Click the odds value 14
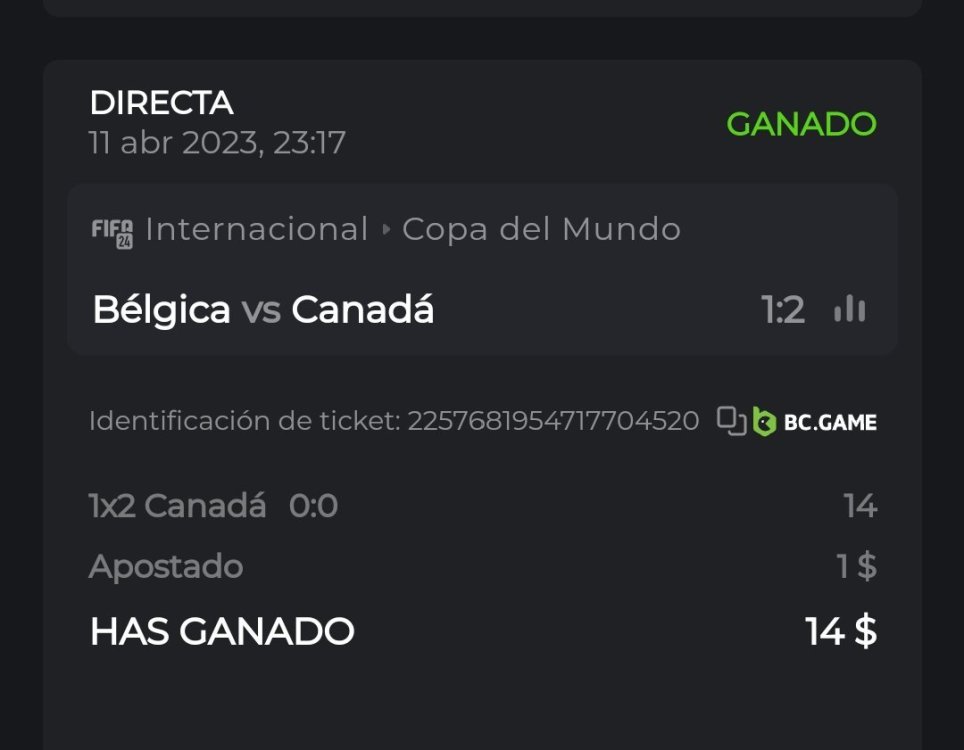 (860, 507)
